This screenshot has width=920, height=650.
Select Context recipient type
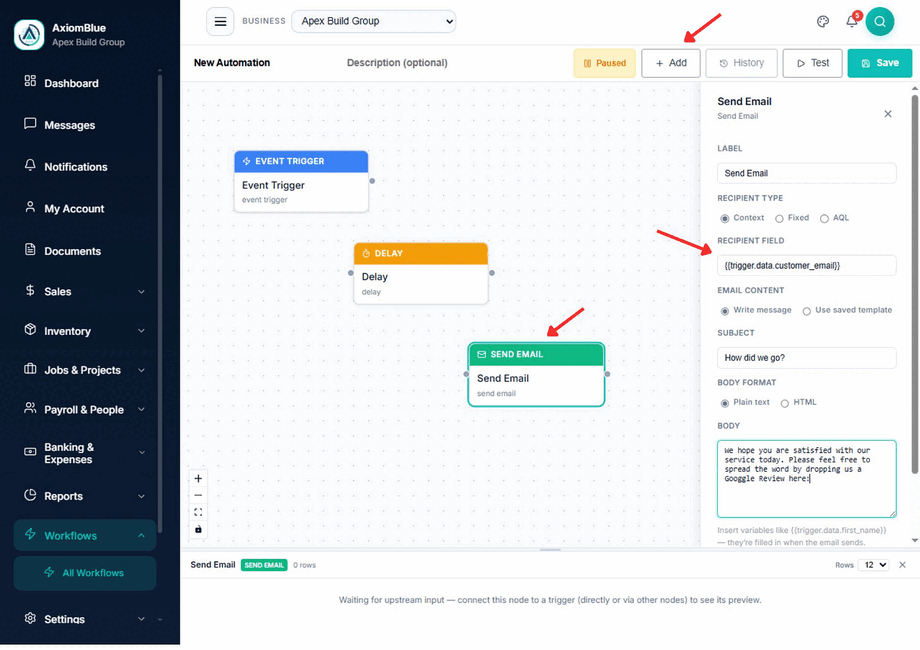[725, 219]
